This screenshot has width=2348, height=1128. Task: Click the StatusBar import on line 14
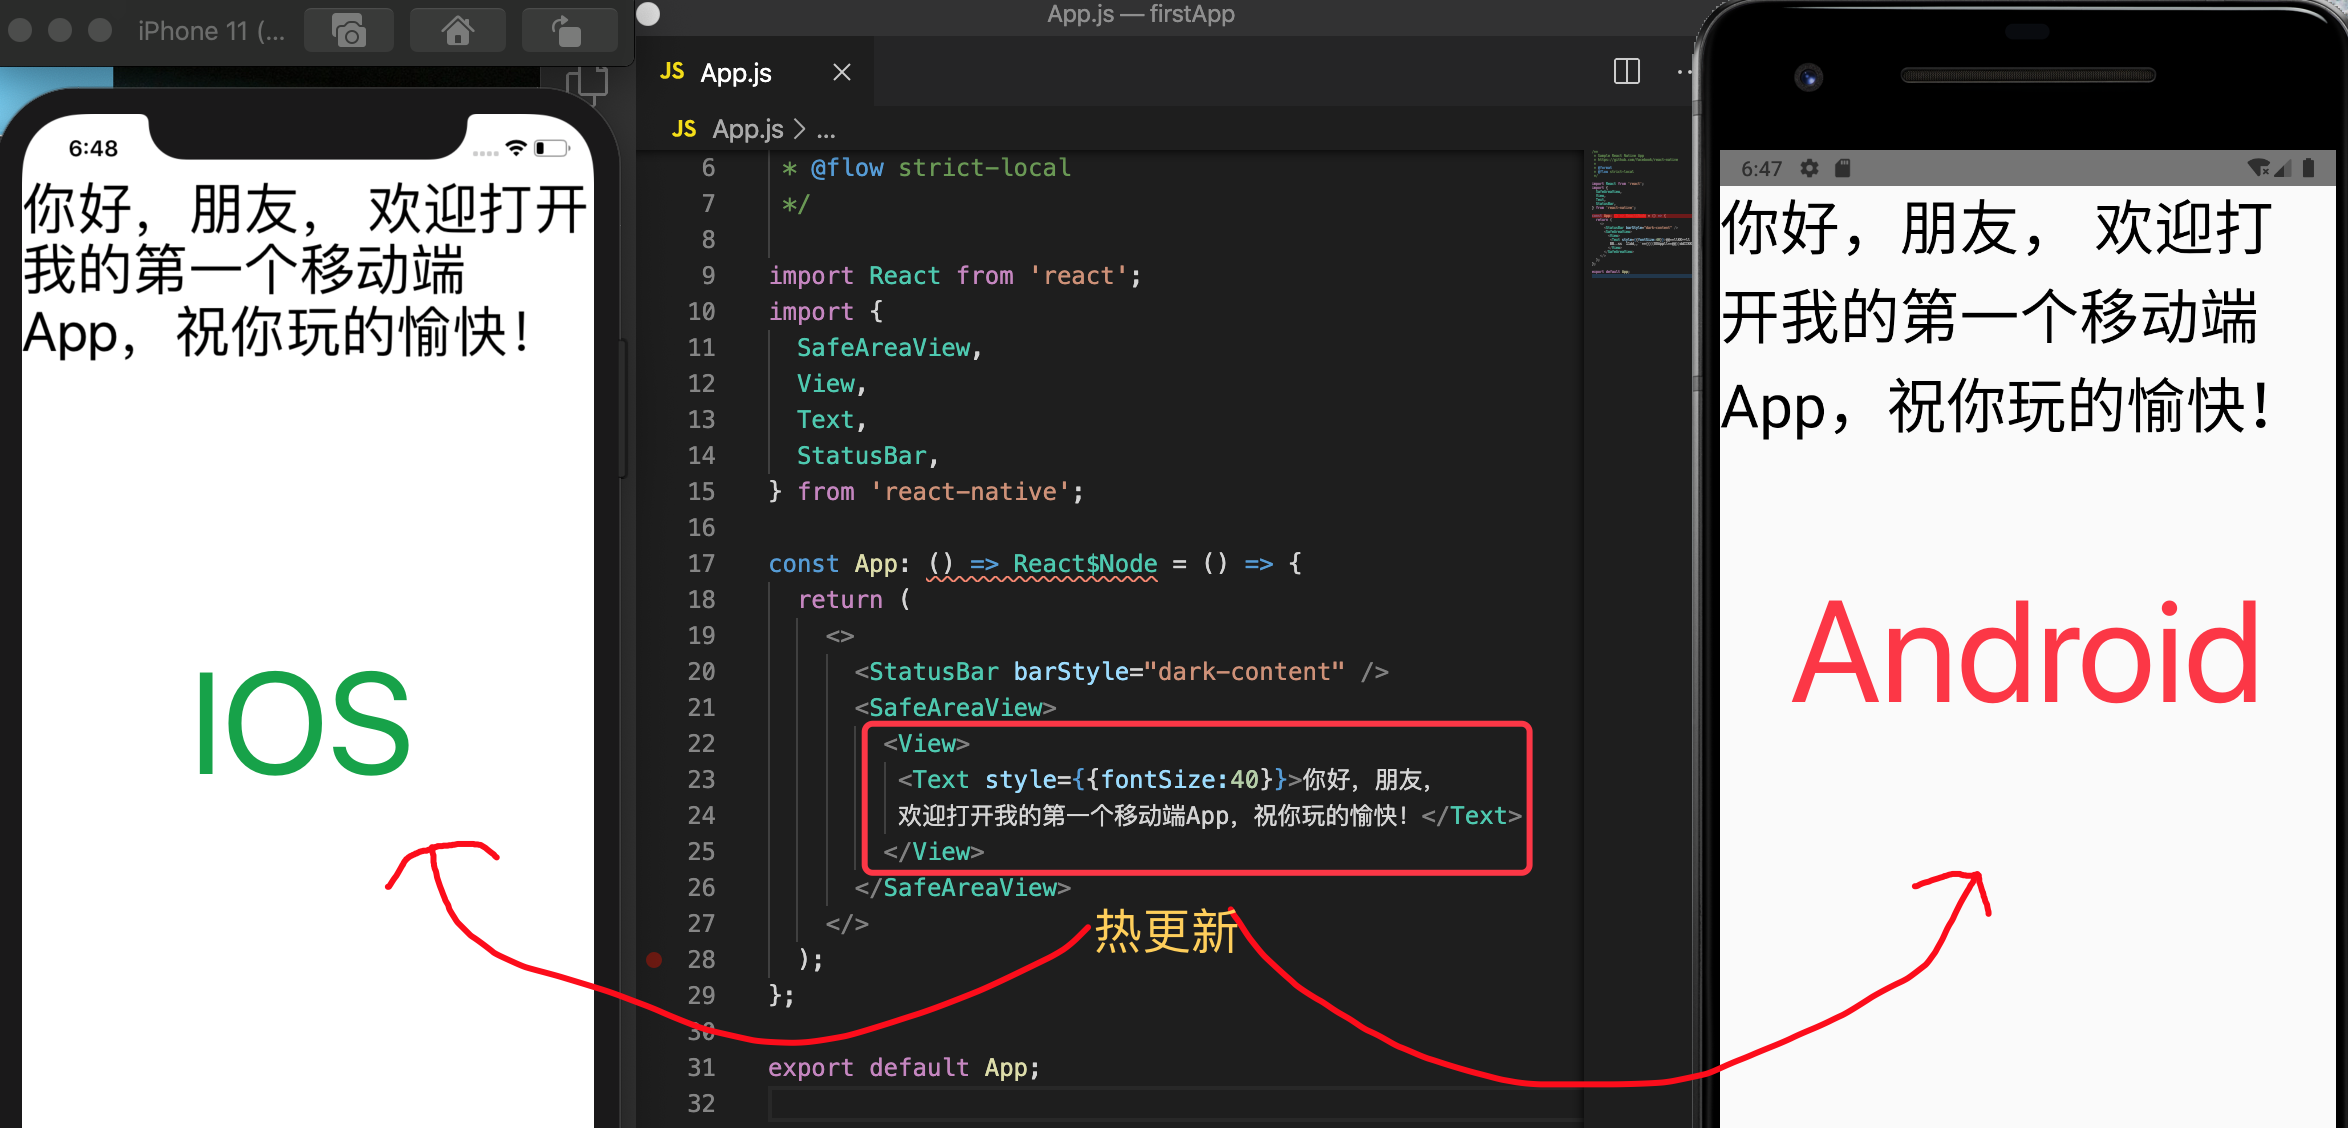[x=861, y=456]
